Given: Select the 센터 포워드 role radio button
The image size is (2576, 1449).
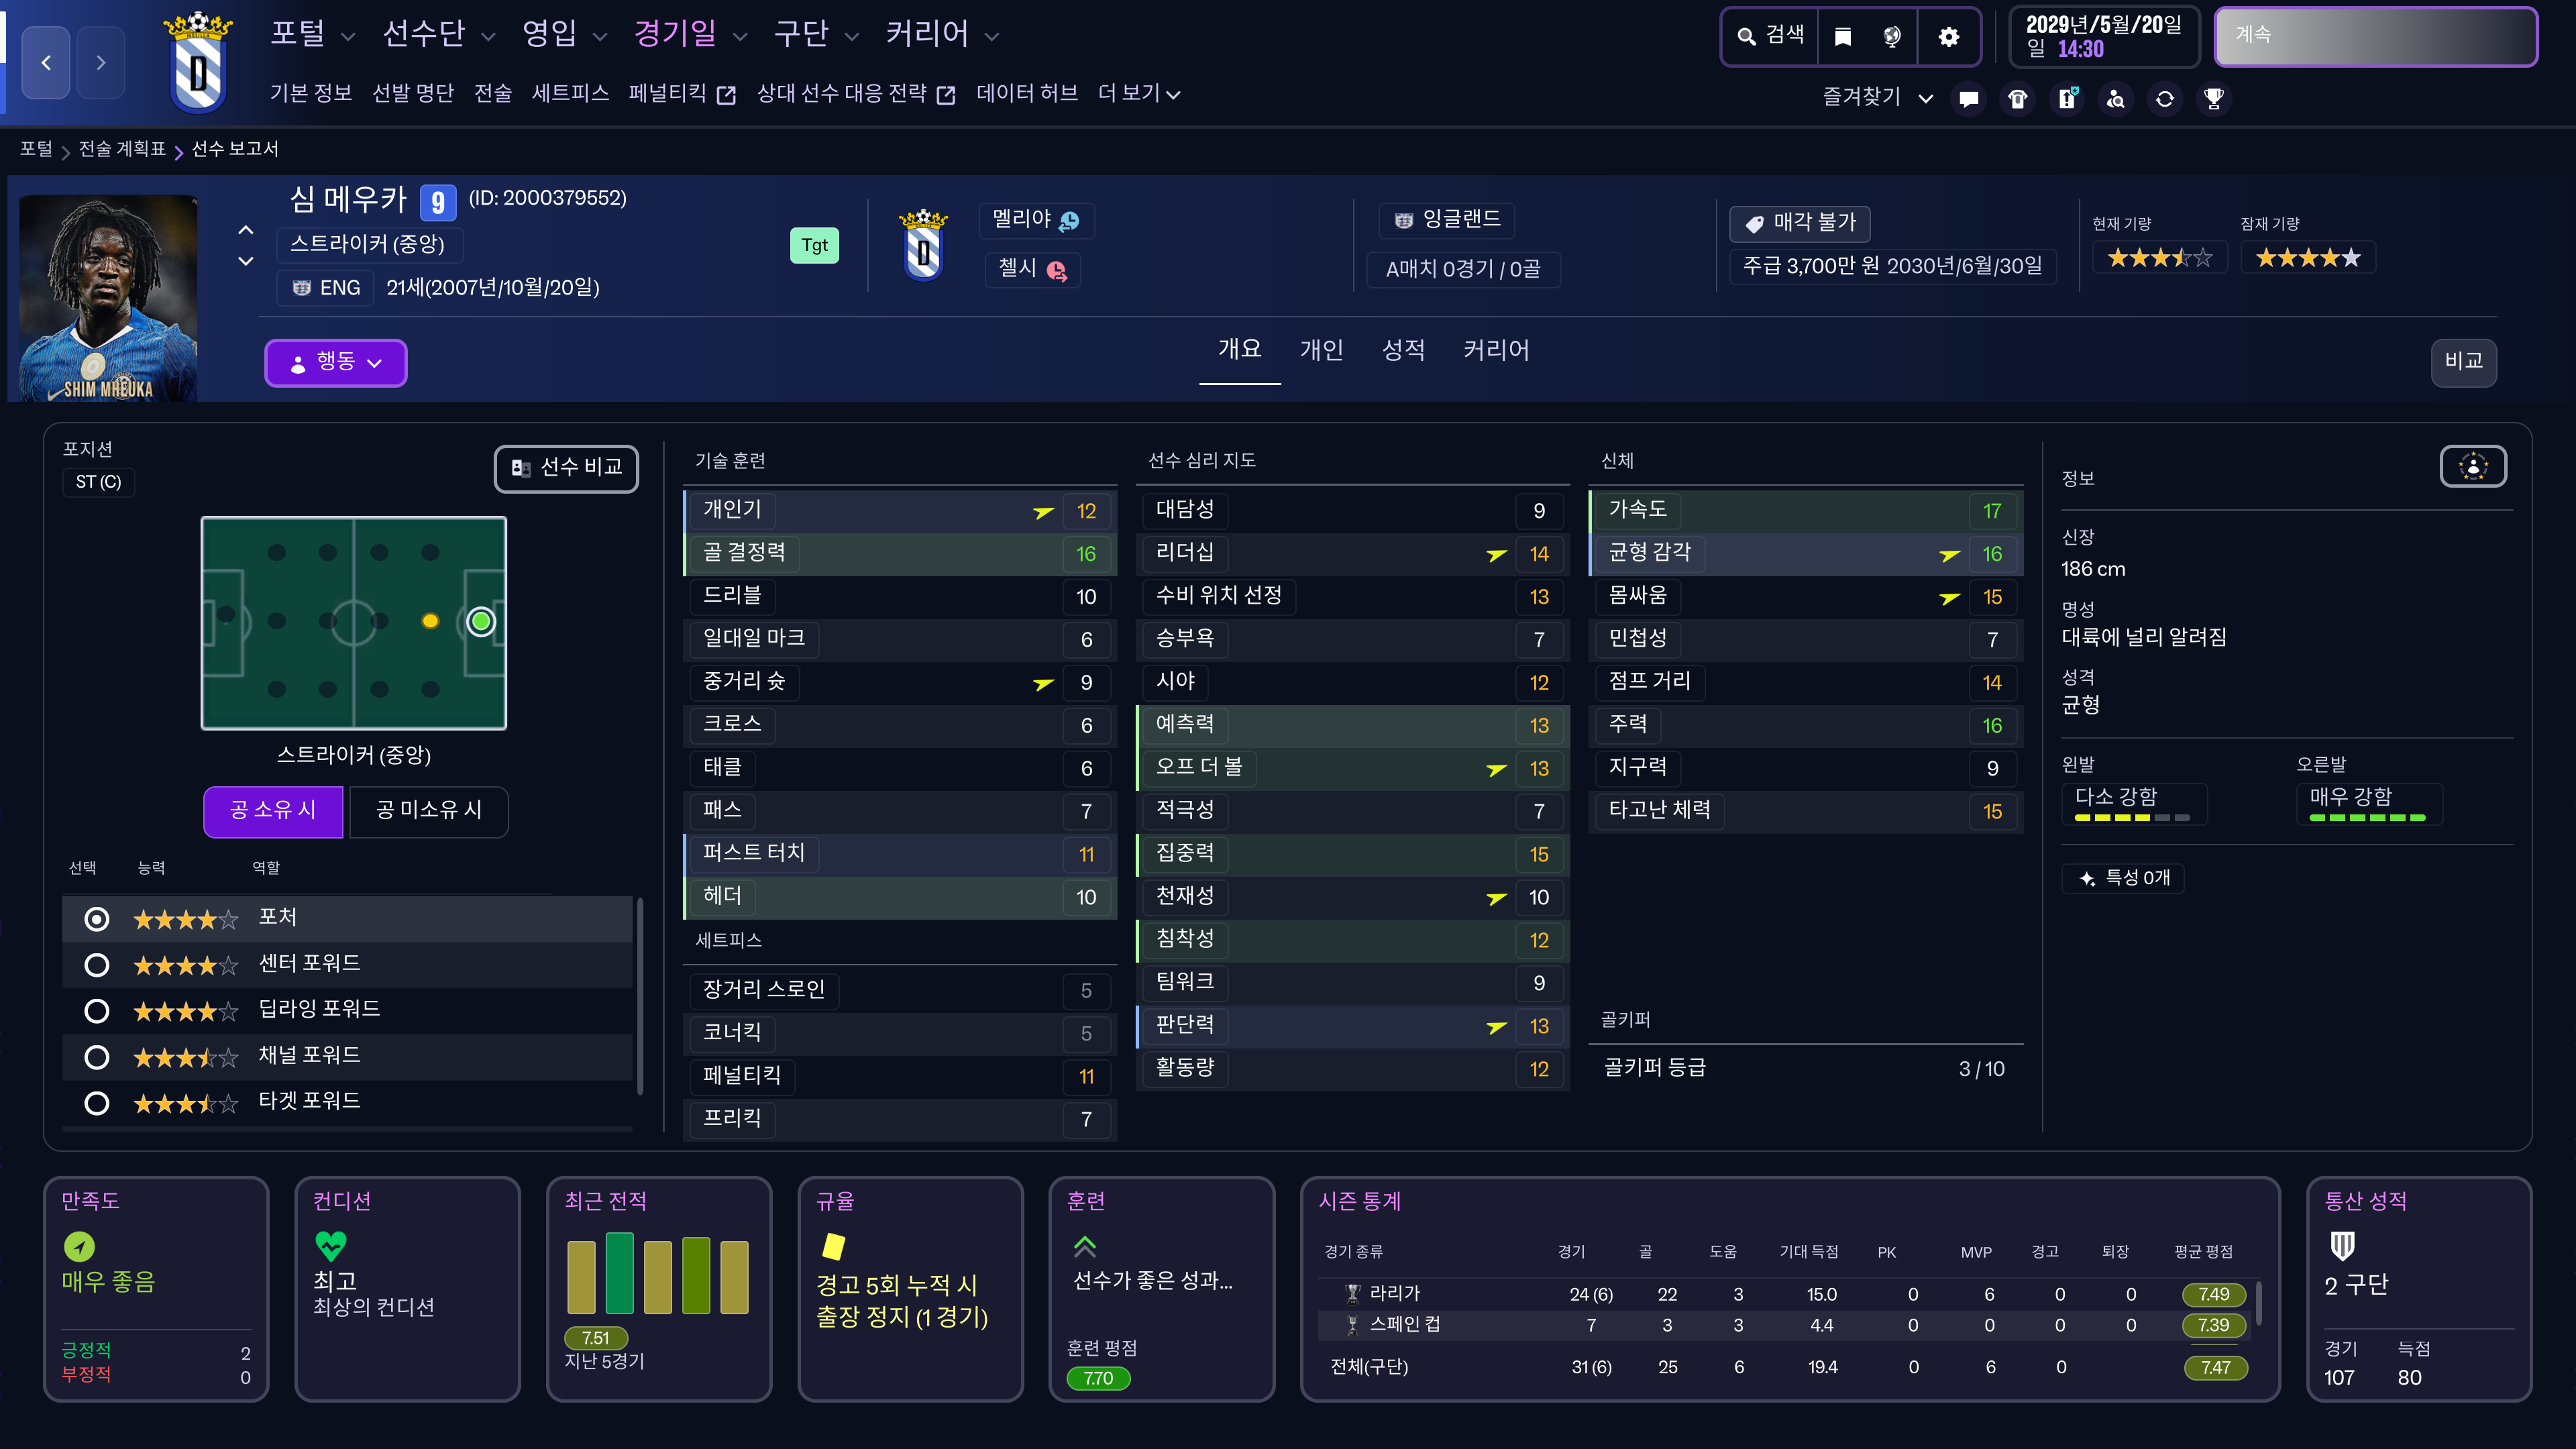Looking at the screenshot, I should click(x=97, y=965).
